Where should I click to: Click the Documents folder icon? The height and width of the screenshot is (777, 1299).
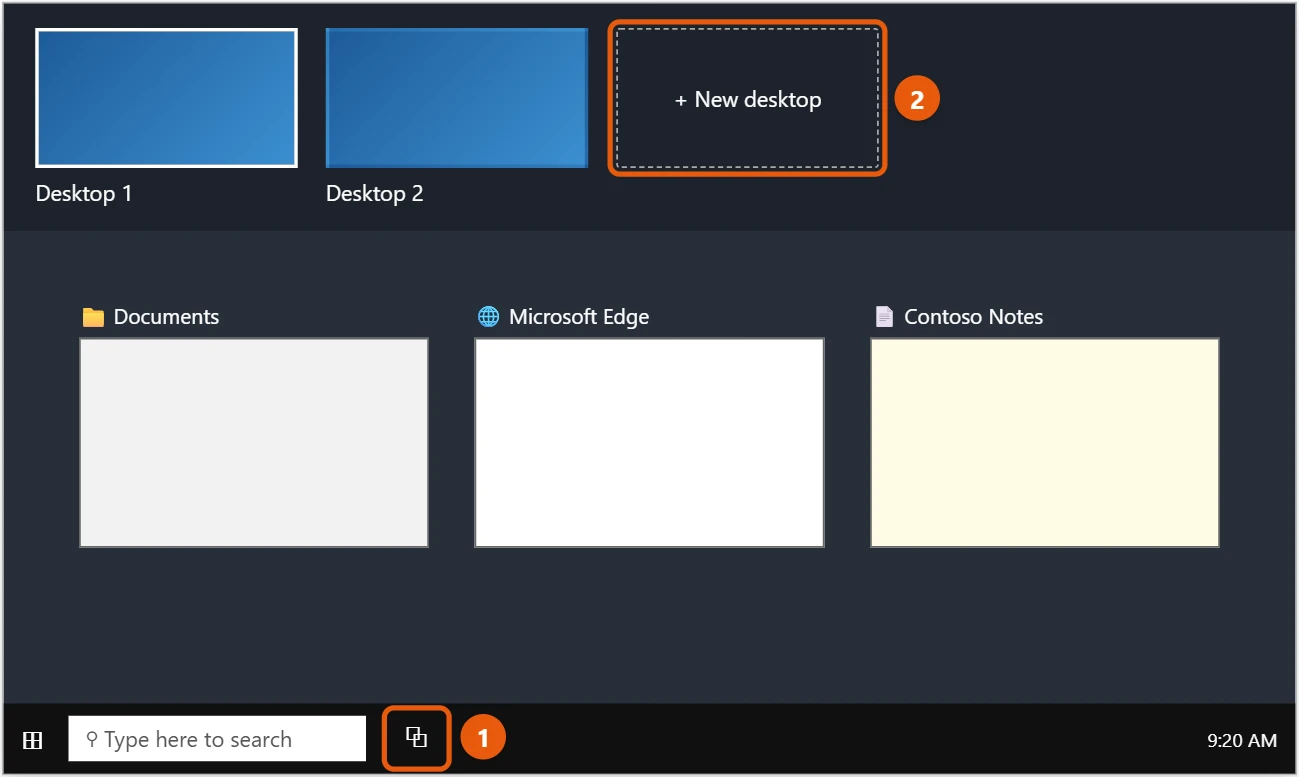click(93, 317)
